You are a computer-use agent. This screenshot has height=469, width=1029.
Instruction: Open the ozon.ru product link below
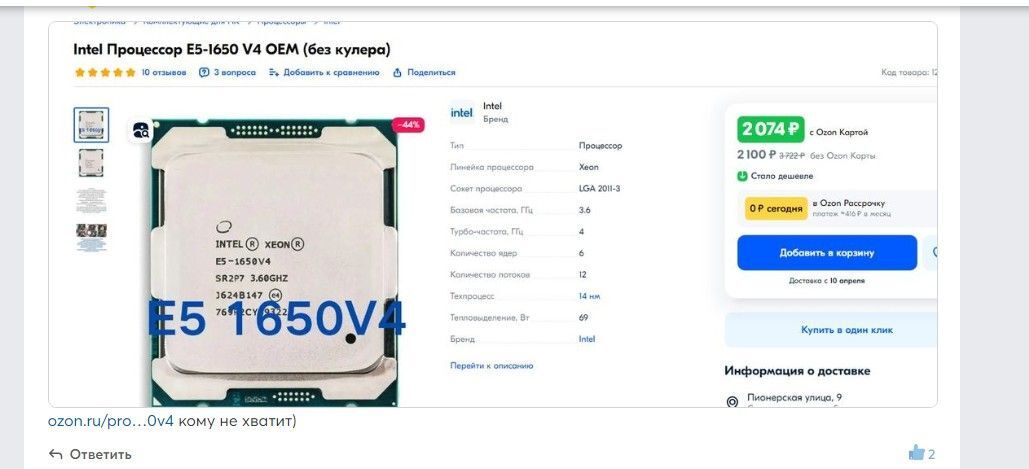click(x=111, y=421)
